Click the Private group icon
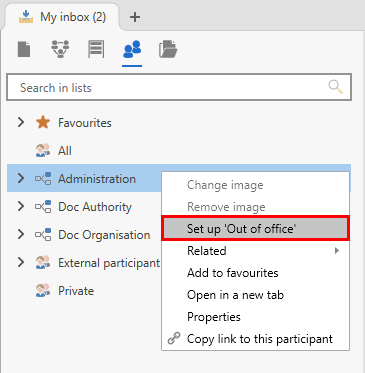This screenshot has height=373, width=365. (43, 291)
